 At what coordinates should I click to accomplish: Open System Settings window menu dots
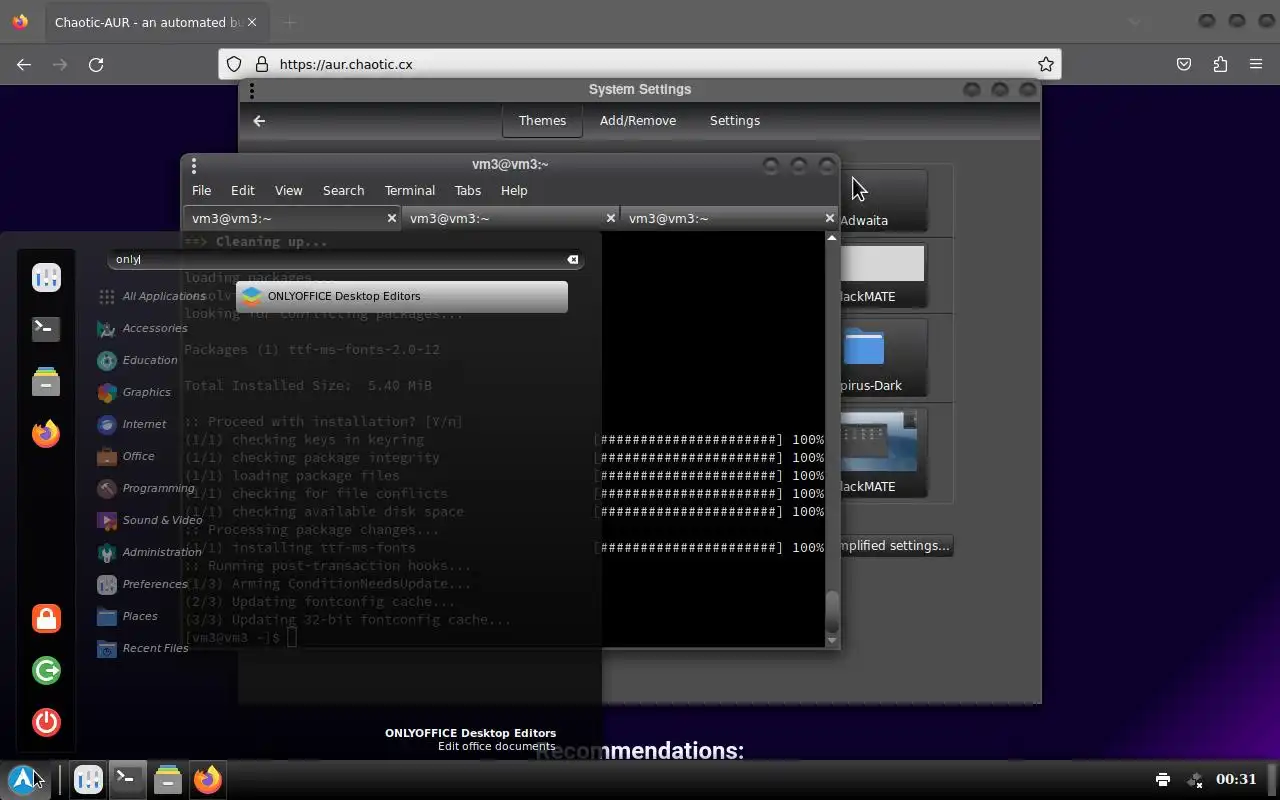(252, 90)
